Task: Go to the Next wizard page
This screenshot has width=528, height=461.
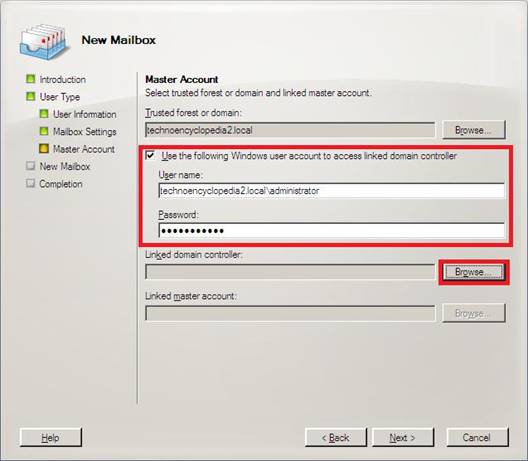Action: click(403, 437)
